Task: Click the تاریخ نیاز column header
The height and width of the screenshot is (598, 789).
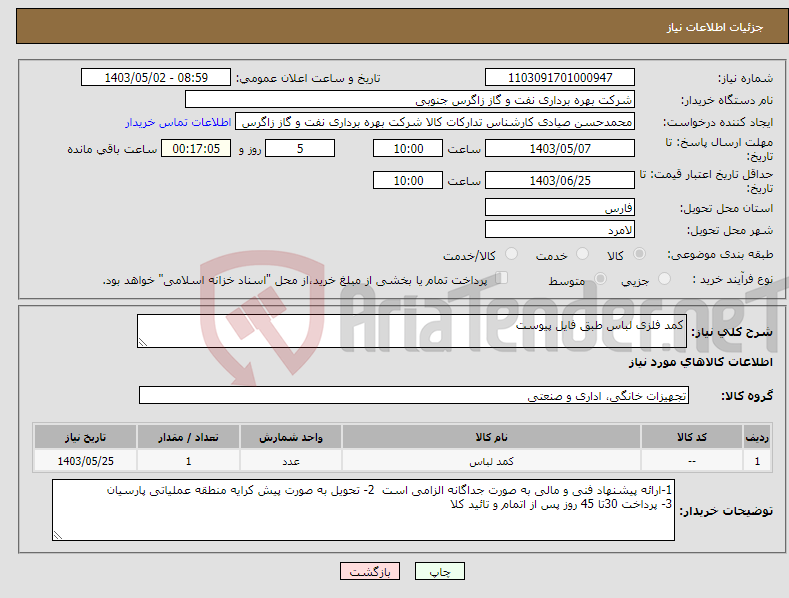Action: (x=86, y=437)
